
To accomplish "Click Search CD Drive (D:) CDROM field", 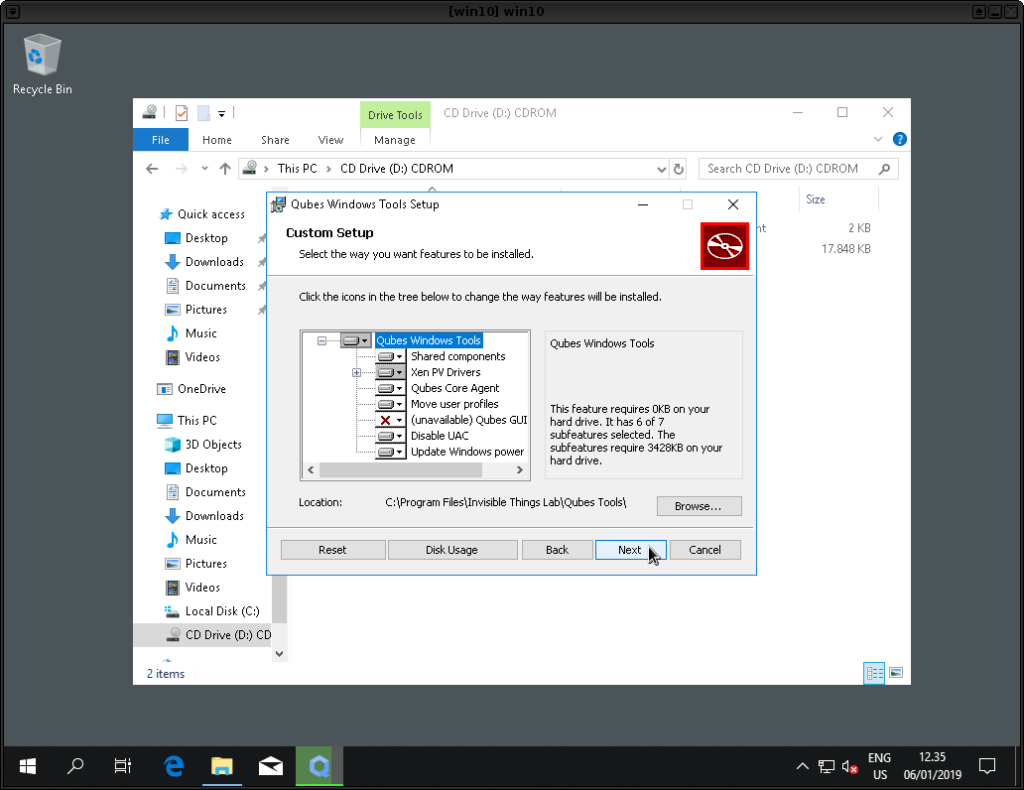I will point(798,169).
